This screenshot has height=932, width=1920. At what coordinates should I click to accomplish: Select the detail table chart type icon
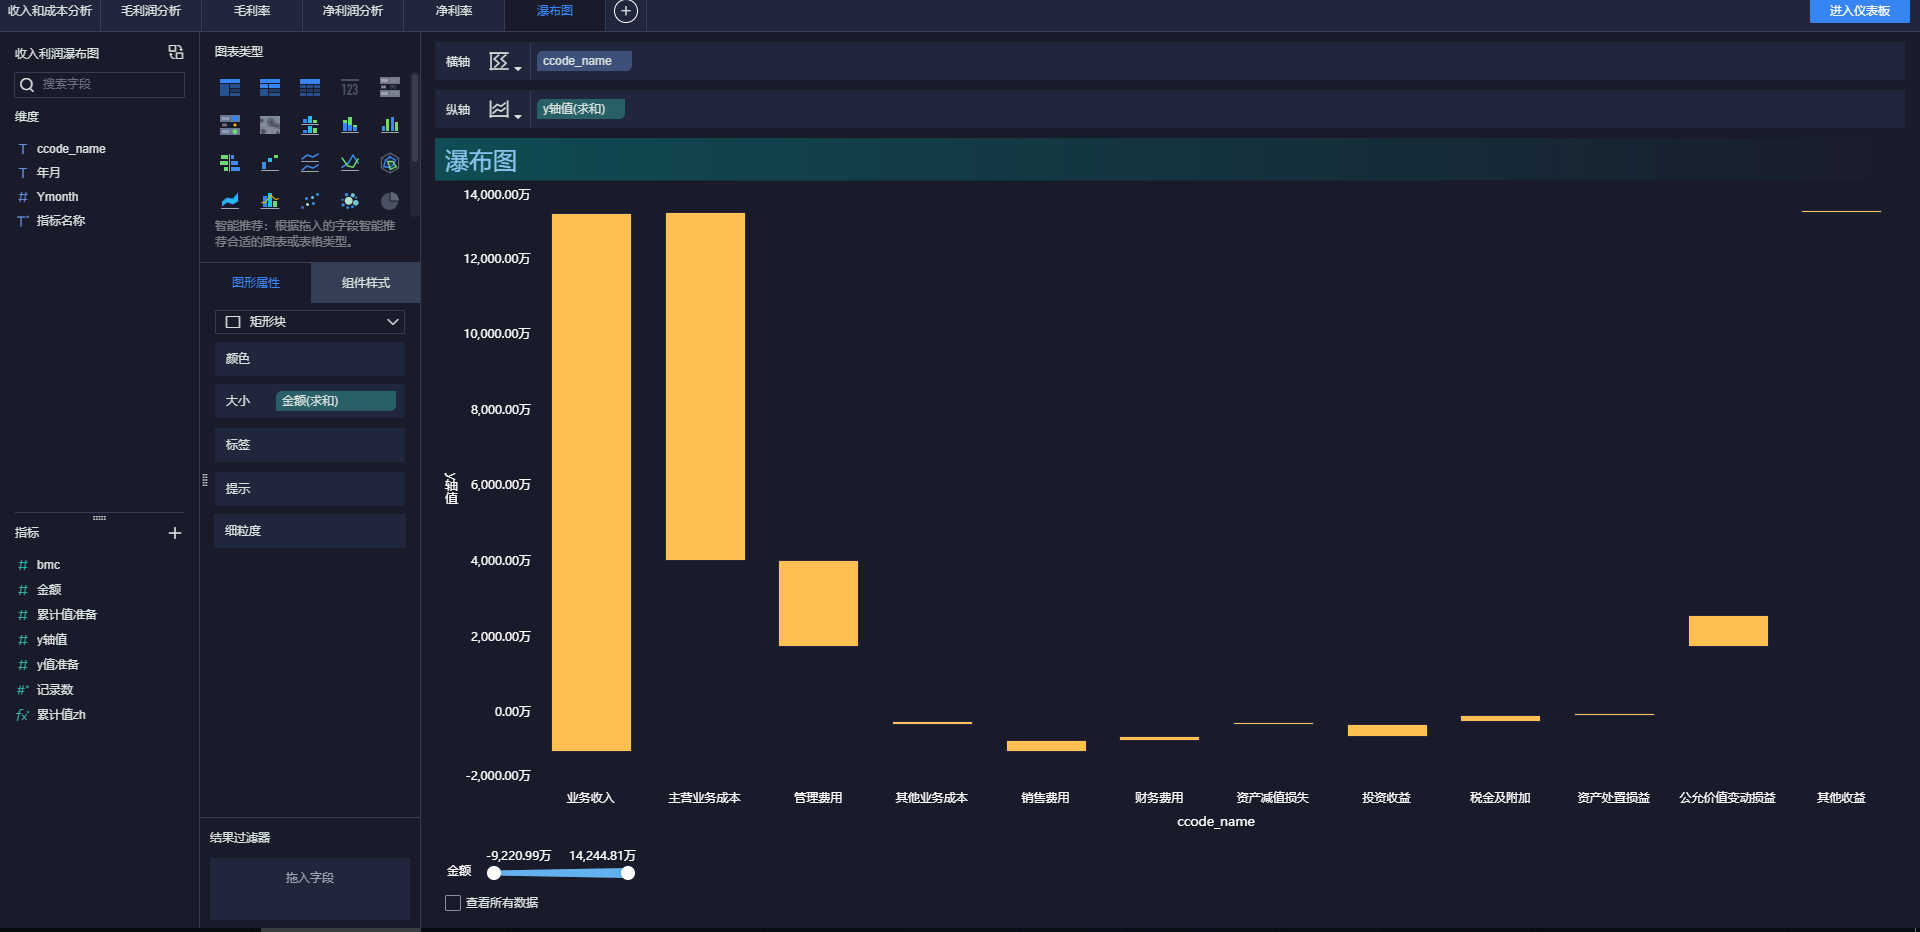(310, 87)
